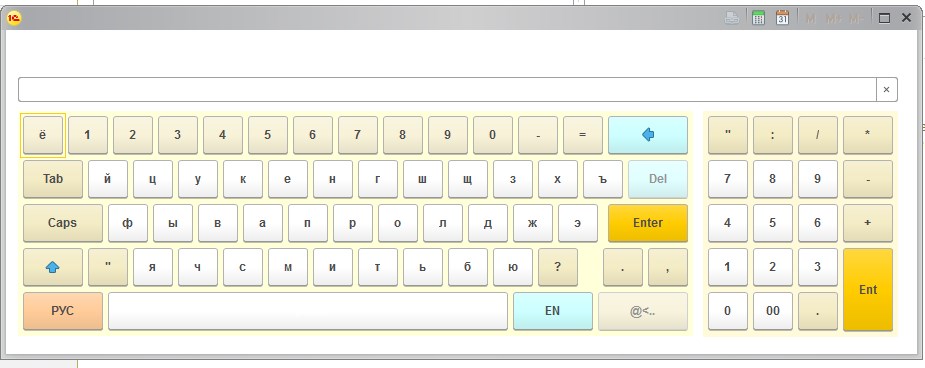Click the printer icon in title bar

[x=732, y=18]
